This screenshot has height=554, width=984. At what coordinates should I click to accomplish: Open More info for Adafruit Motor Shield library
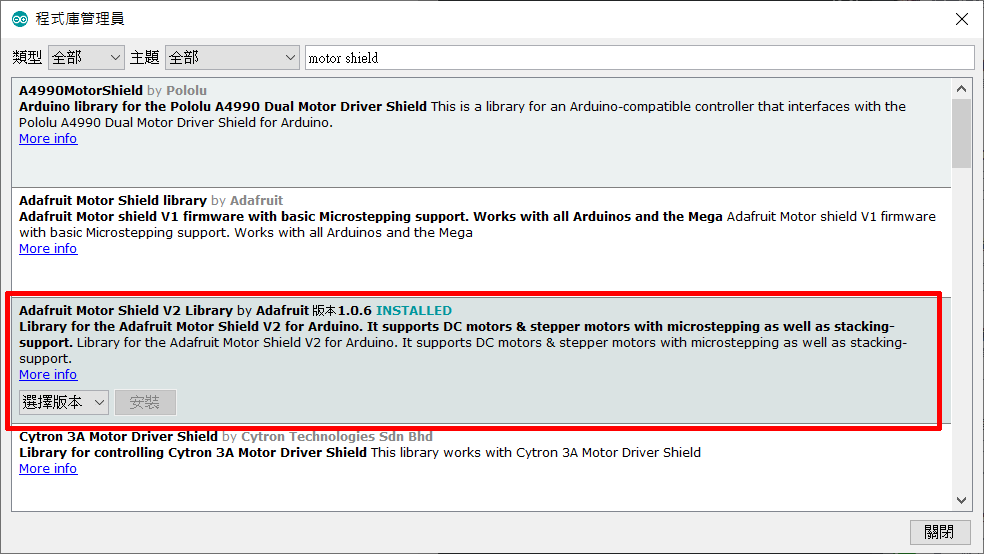tap(48, 248)
